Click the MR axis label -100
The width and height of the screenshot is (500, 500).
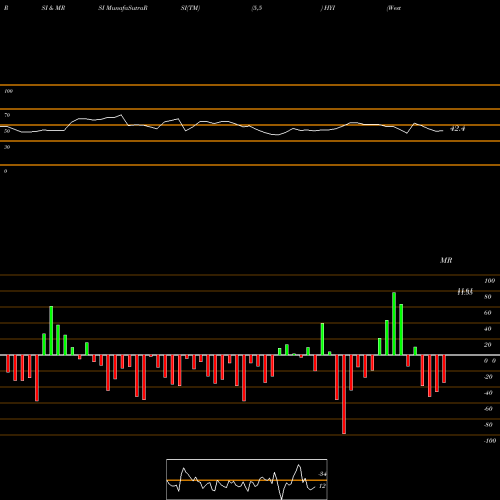490,441
